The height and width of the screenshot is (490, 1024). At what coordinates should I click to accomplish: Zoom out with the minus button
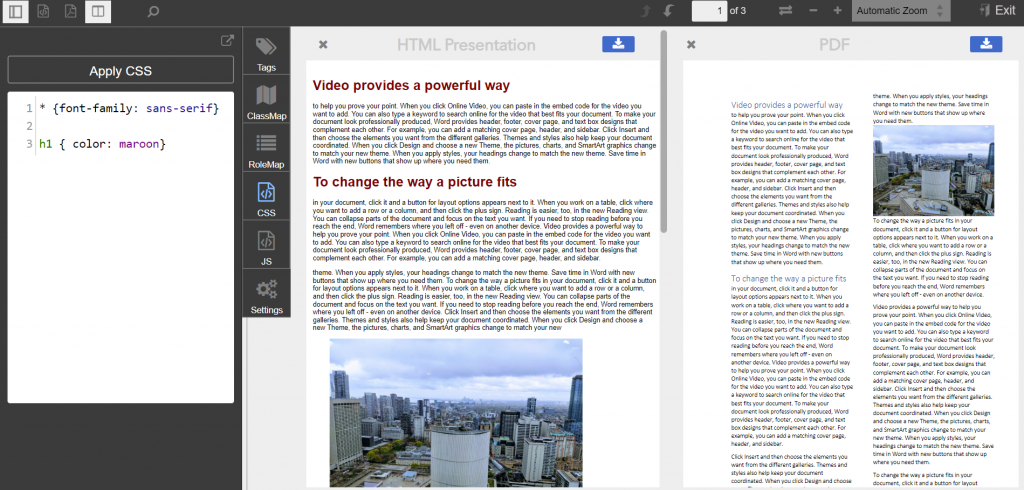tap(813, 11)
